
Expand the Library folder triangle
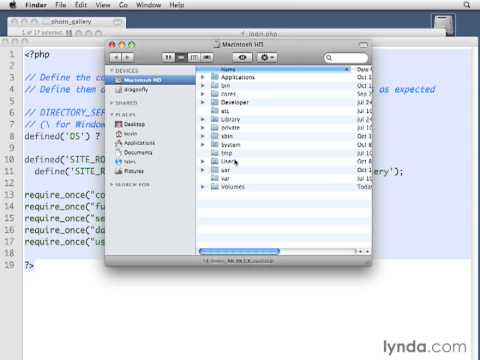[202, 119]
